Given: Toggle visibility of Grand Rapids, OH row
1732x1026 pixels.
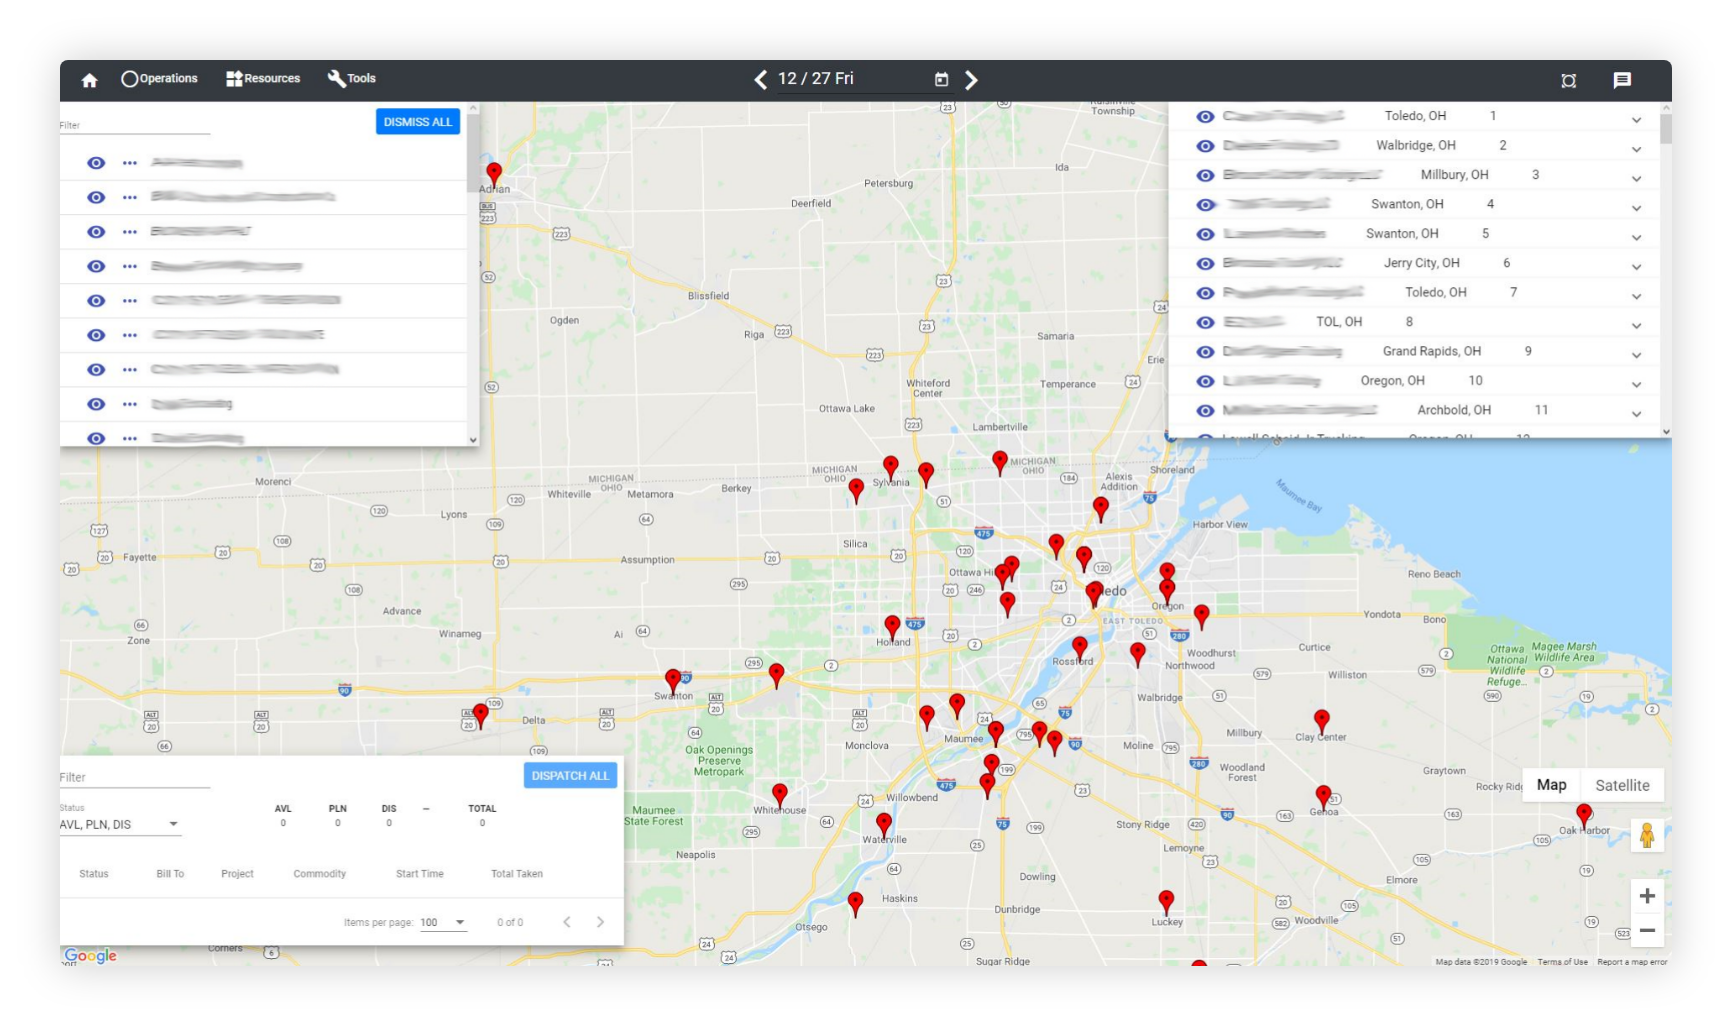Looking at the screenshot, I should [1205, 352].
